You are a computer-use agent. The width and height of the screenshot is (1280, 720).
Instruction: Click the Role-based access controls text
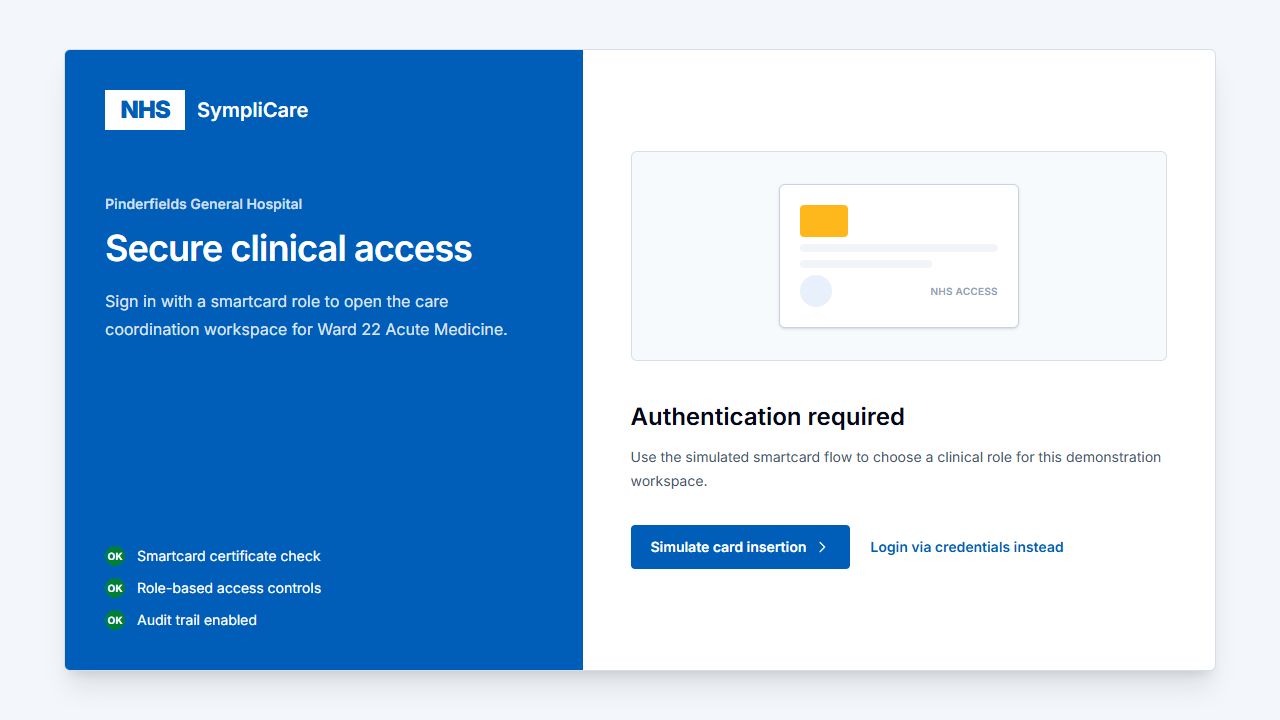point(229,588)
